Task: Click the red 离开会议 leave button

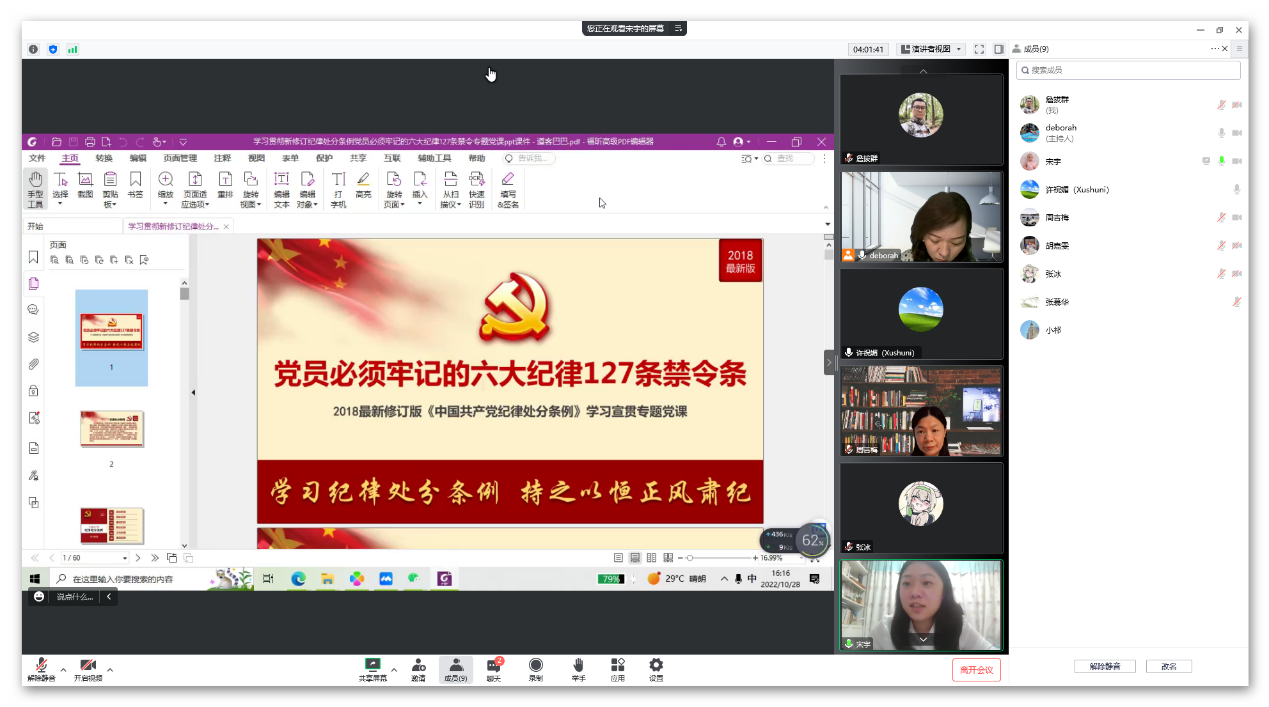Action: pos(976,670)
